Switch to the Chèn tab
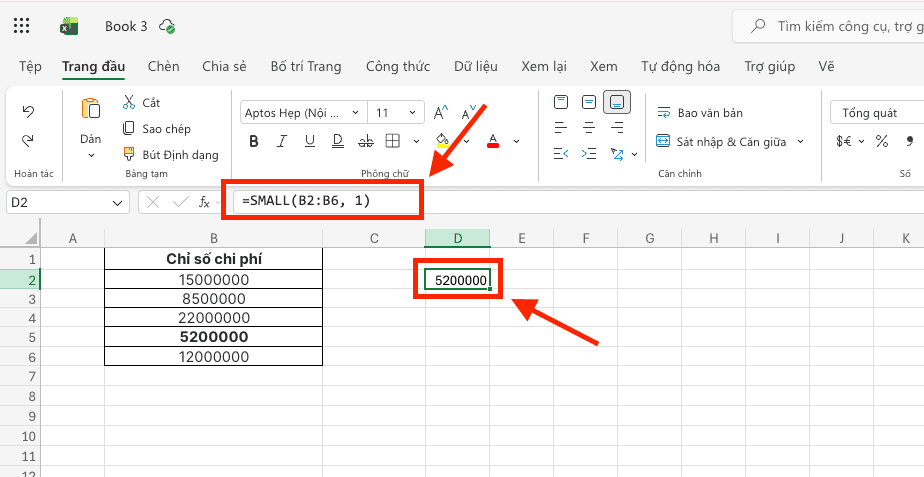Screen dimensions: 924x477 tap(163, 66)
